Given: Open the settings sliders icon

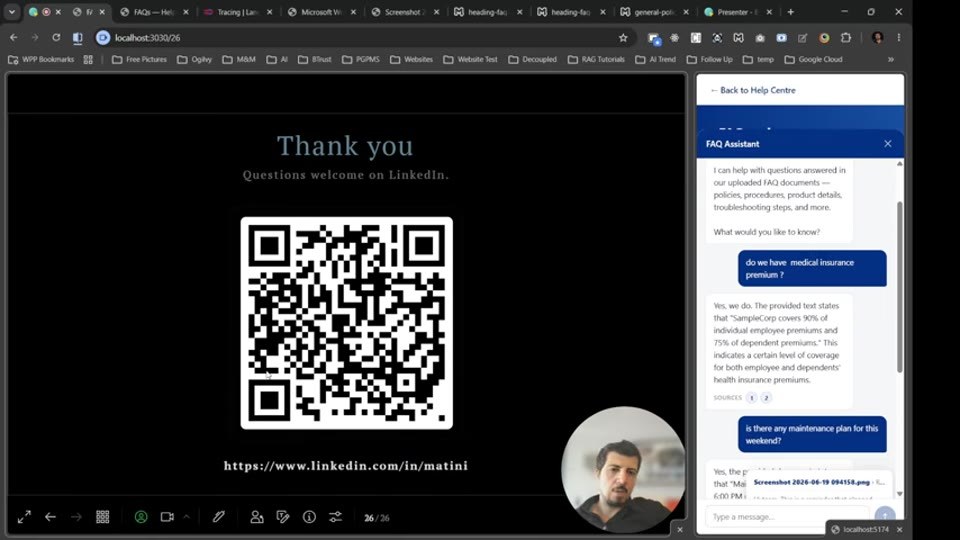Looking at the screenshot, I should pos(336,517).
